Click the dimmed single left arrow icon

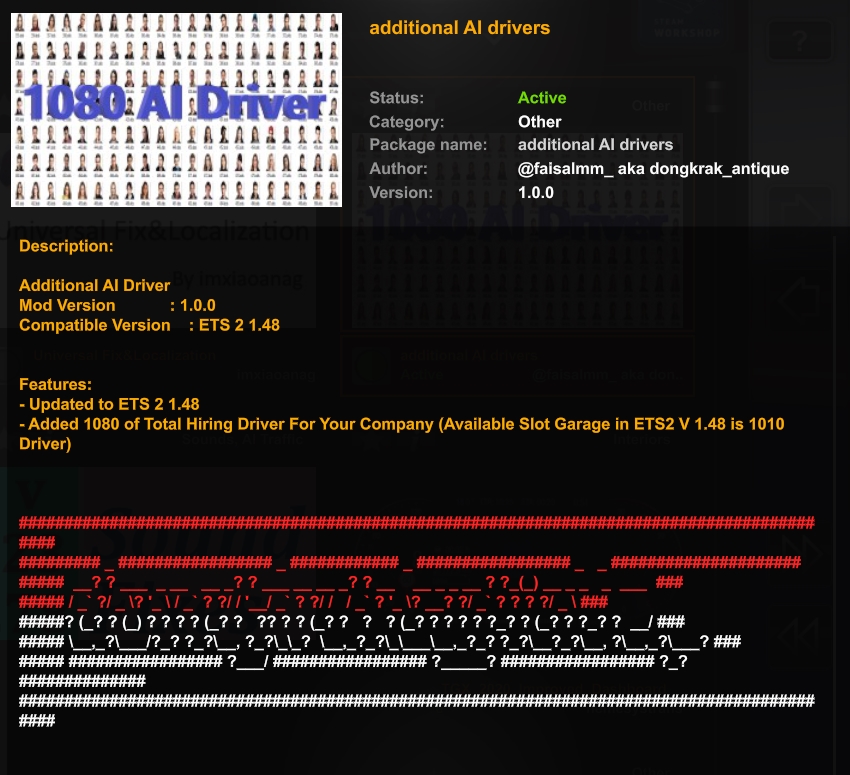pos(801,296)
